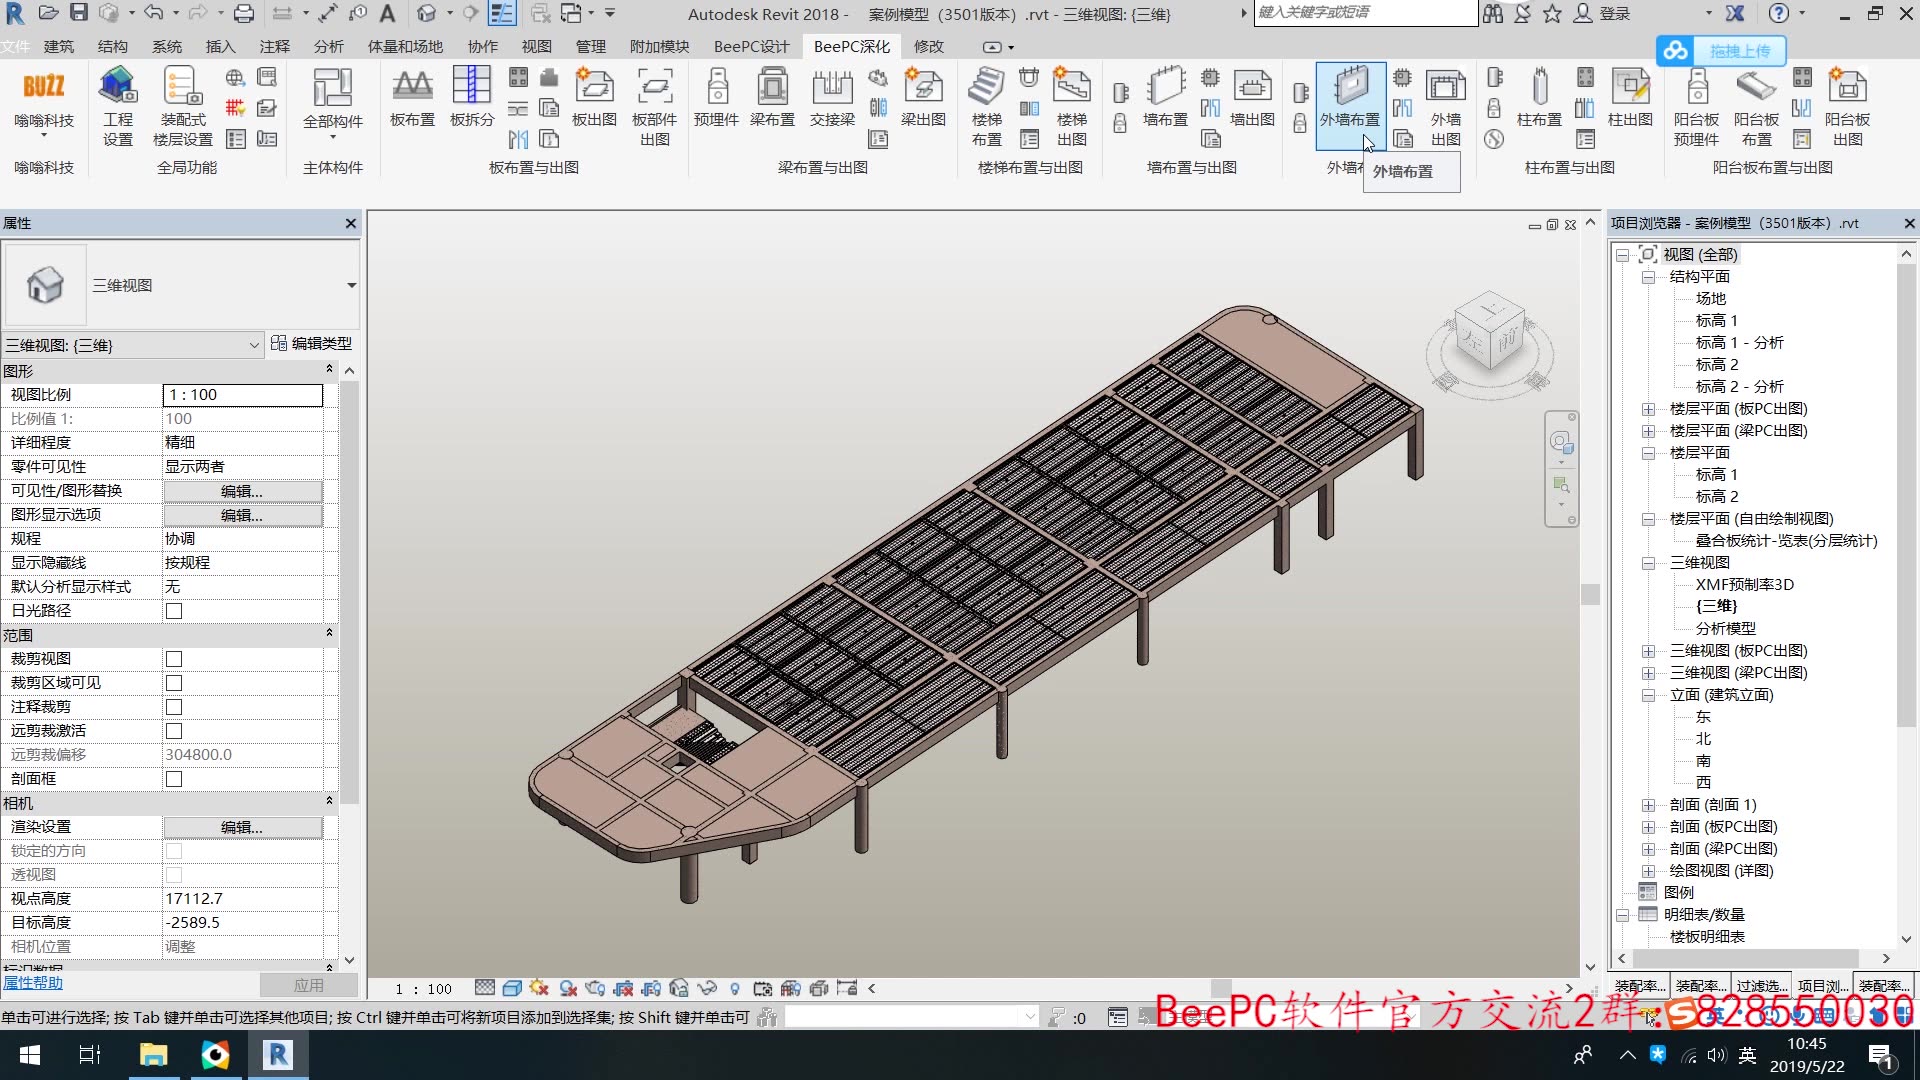The image size is (1920, 1080).
Task: Open the 三维视图 type selector dropdown
Action: tap(351, 286)
